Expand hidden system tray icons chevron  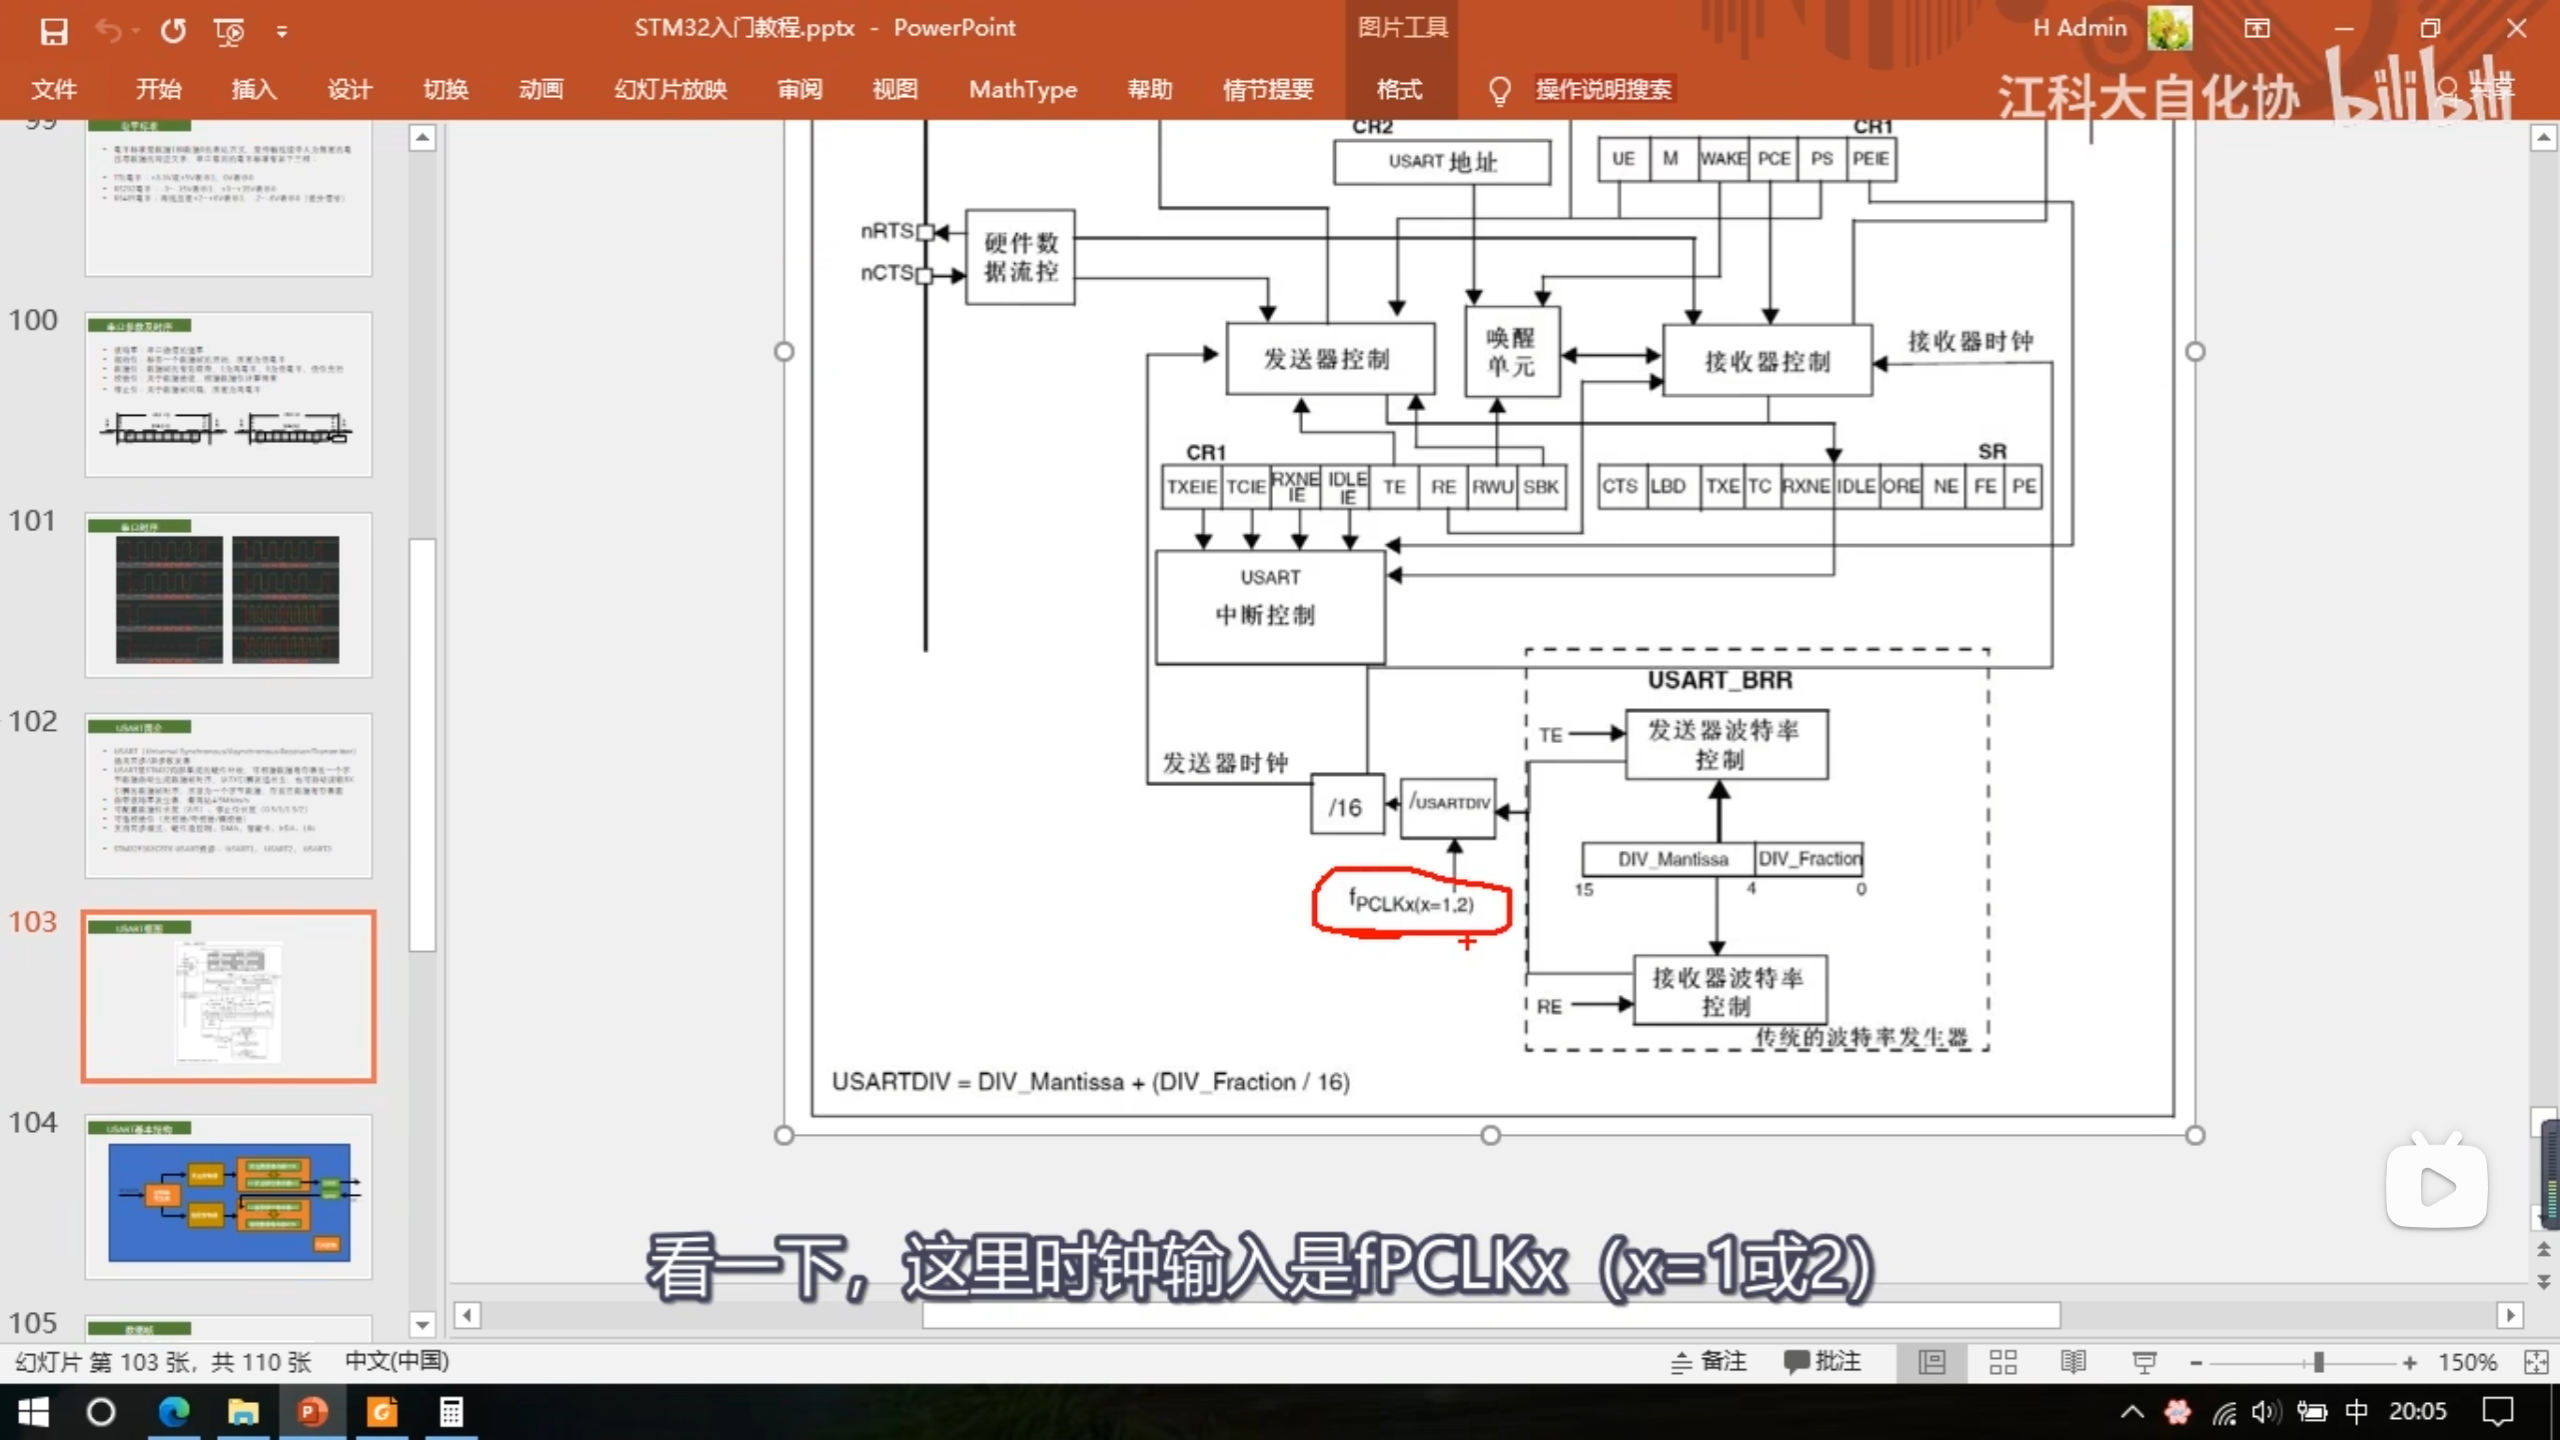pos(2131,1412)
